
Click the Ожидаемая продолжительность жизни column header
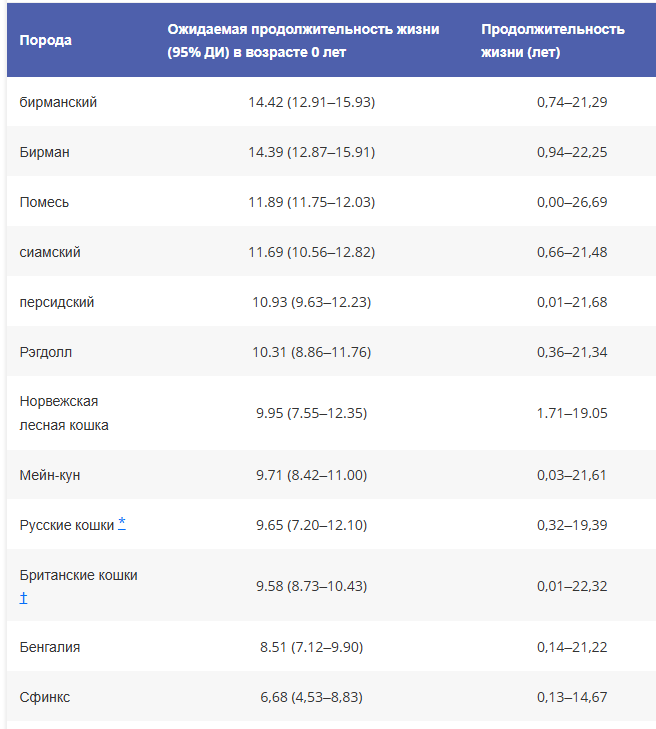click(301, 41)
